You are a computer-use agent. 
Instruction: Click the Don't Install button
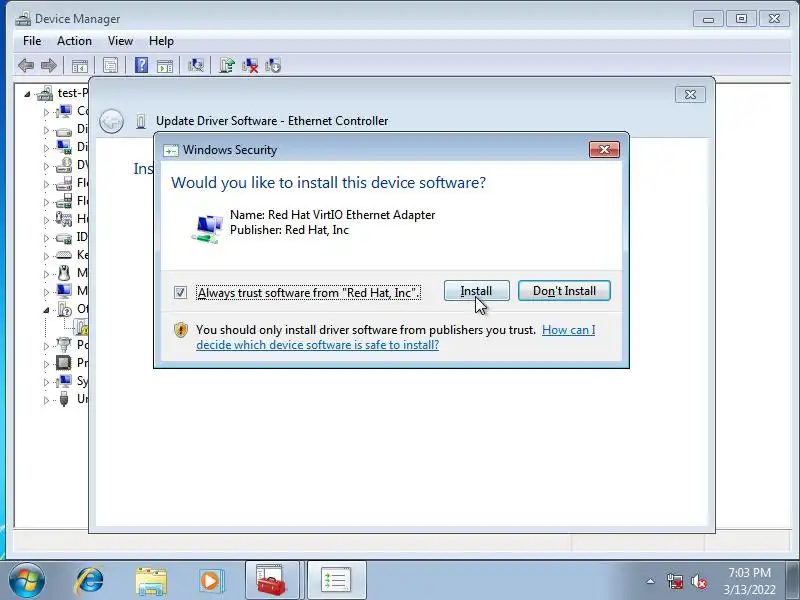point(564,291)
